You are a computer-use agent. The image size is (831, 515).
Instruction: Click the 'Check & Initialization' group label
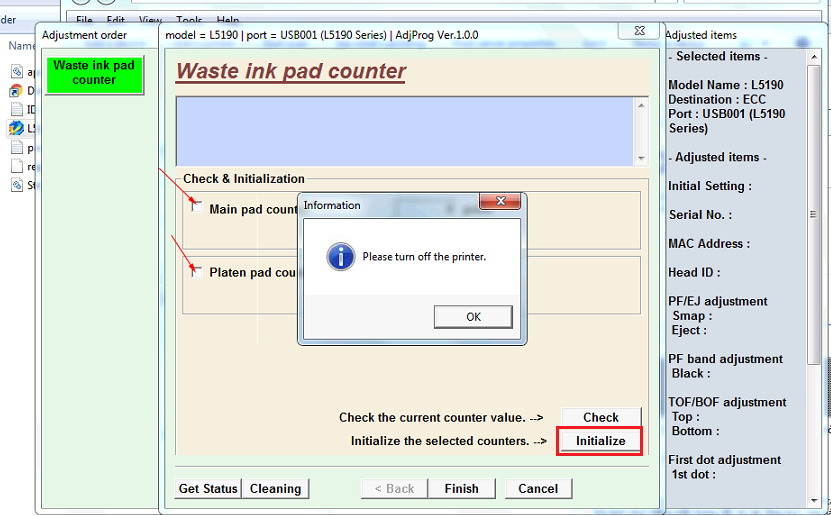pos(244,179)
